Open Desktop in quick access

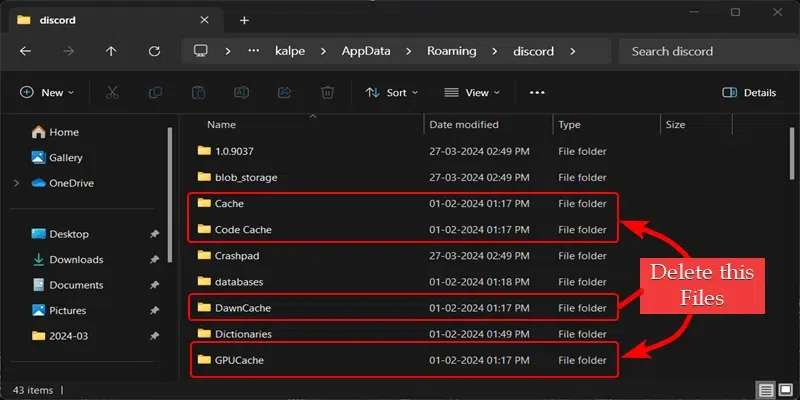coord(60,234)
